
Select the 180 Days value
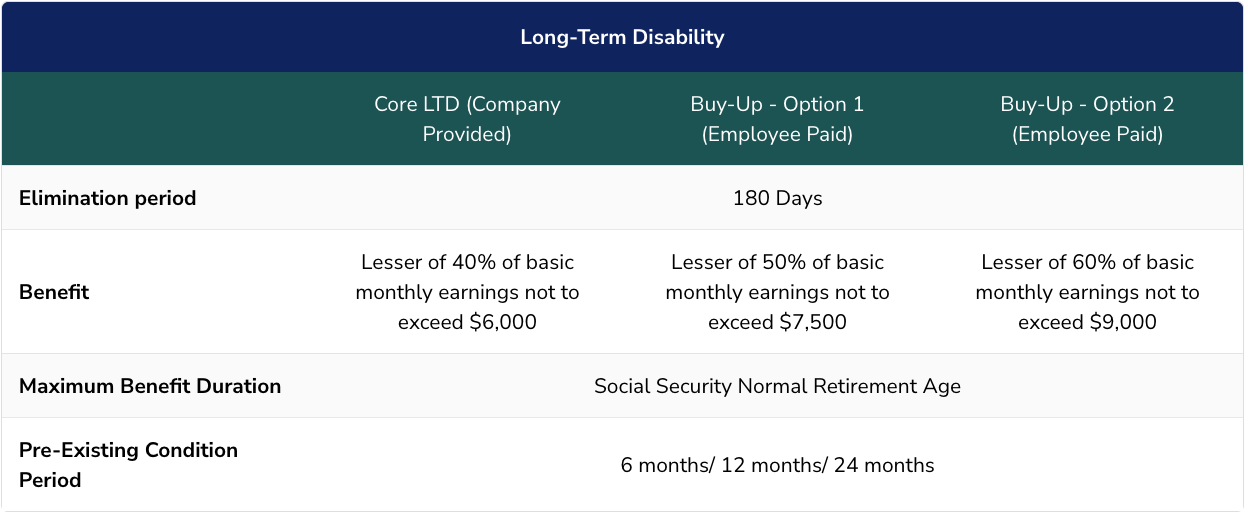(x=777, y=198)
